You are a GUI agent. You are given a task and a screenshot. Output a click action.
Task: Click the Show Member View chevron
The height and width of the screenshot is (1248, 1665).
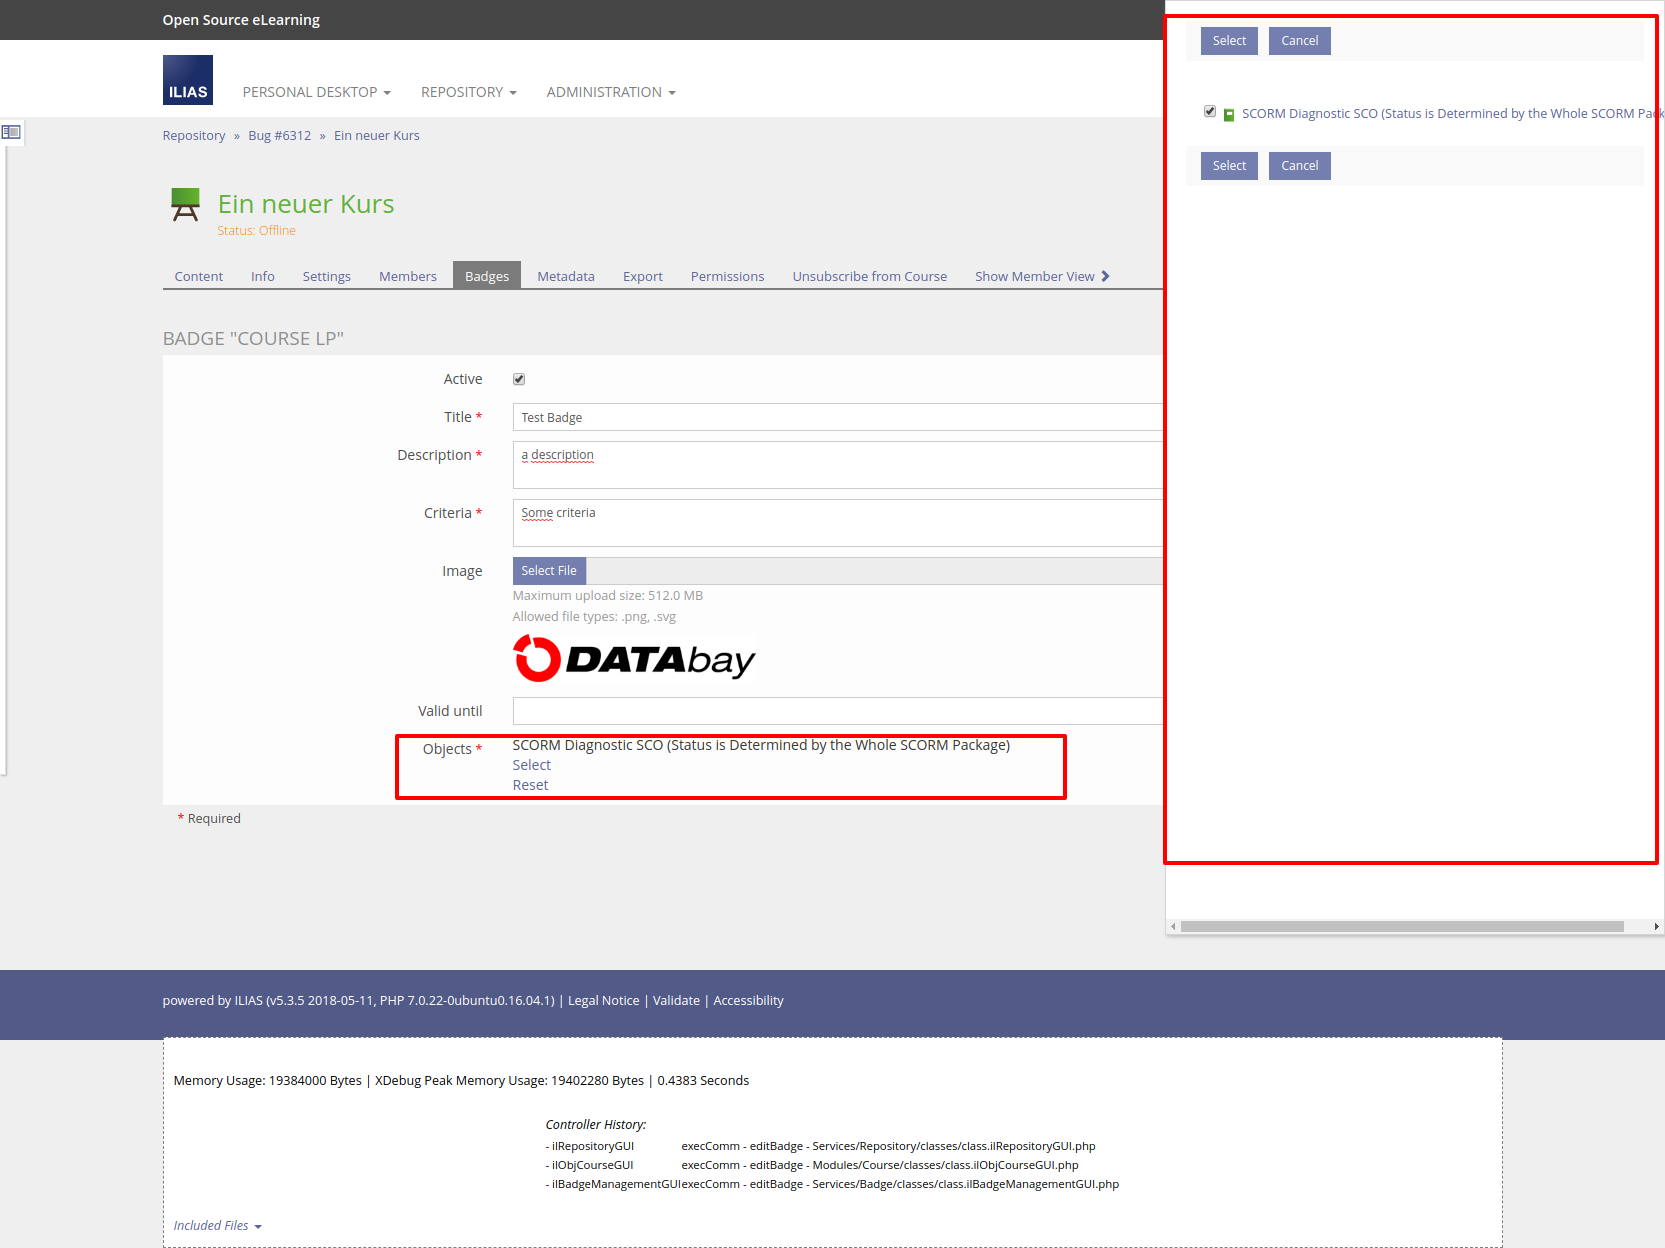1105,276
